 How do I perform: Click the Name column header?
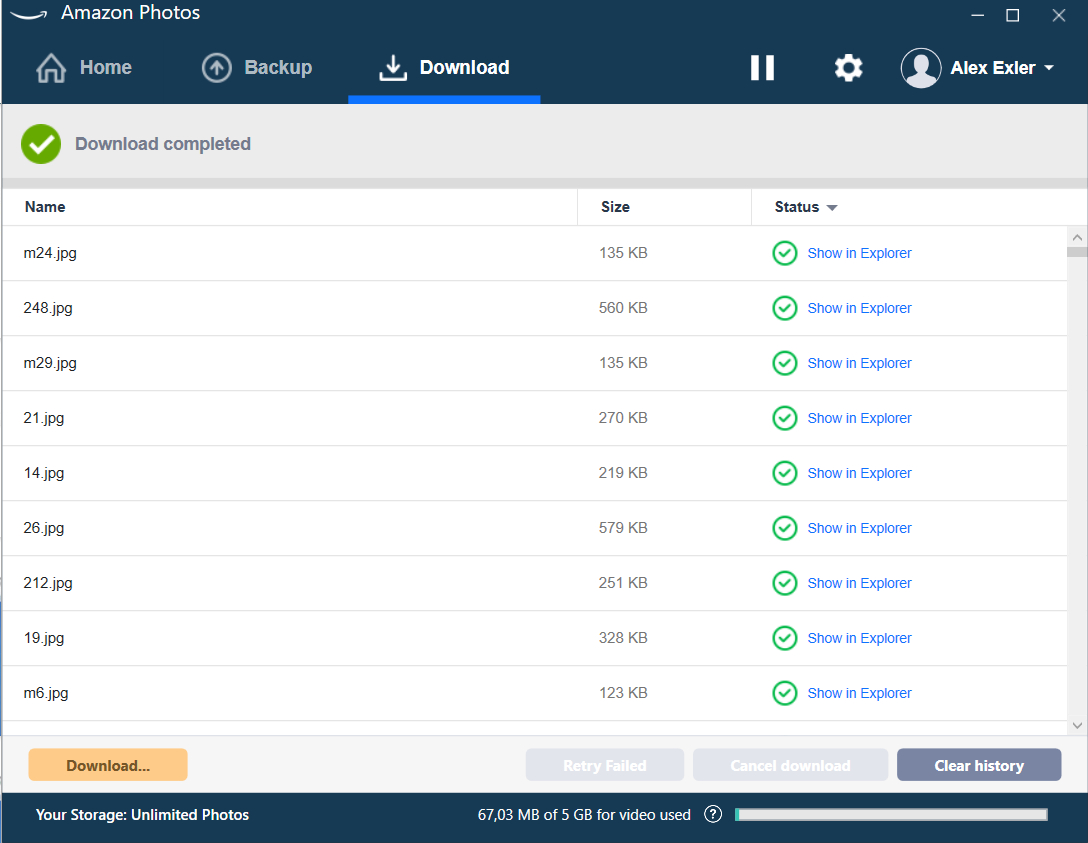[45, 207]
